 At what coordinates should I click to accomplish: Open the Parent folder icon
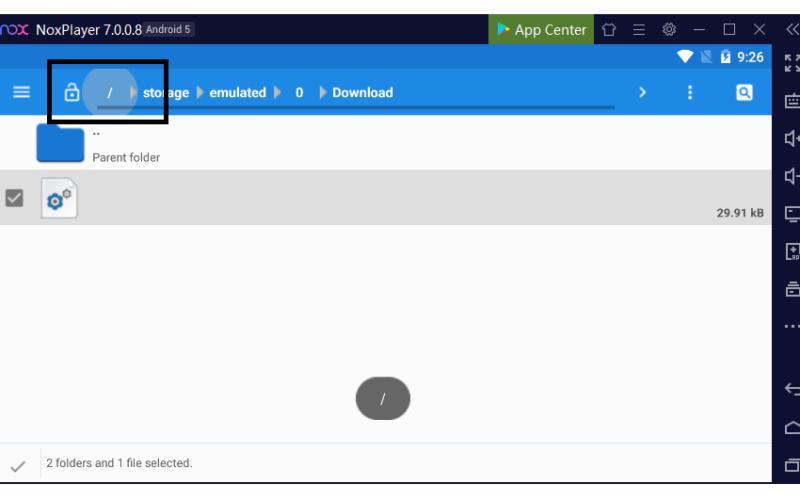point(60,143)
